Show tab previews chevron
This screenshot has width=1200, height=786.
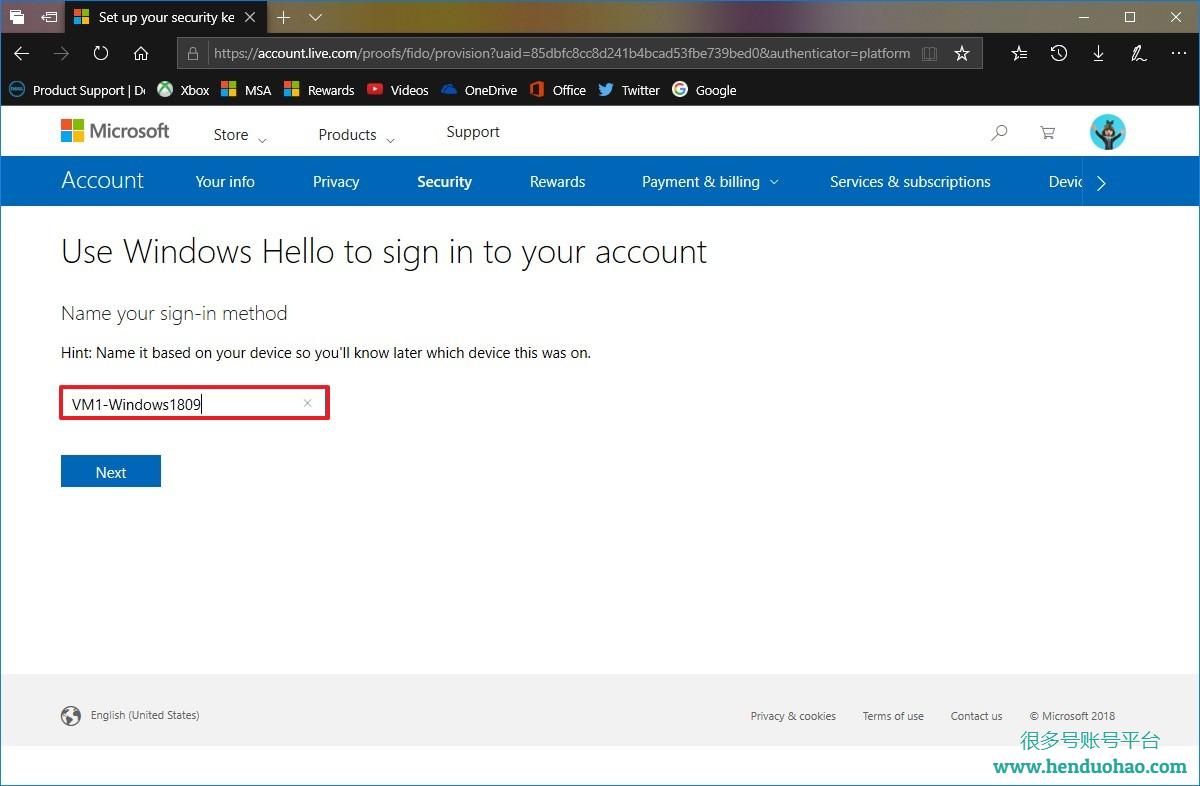click(315, 17)
